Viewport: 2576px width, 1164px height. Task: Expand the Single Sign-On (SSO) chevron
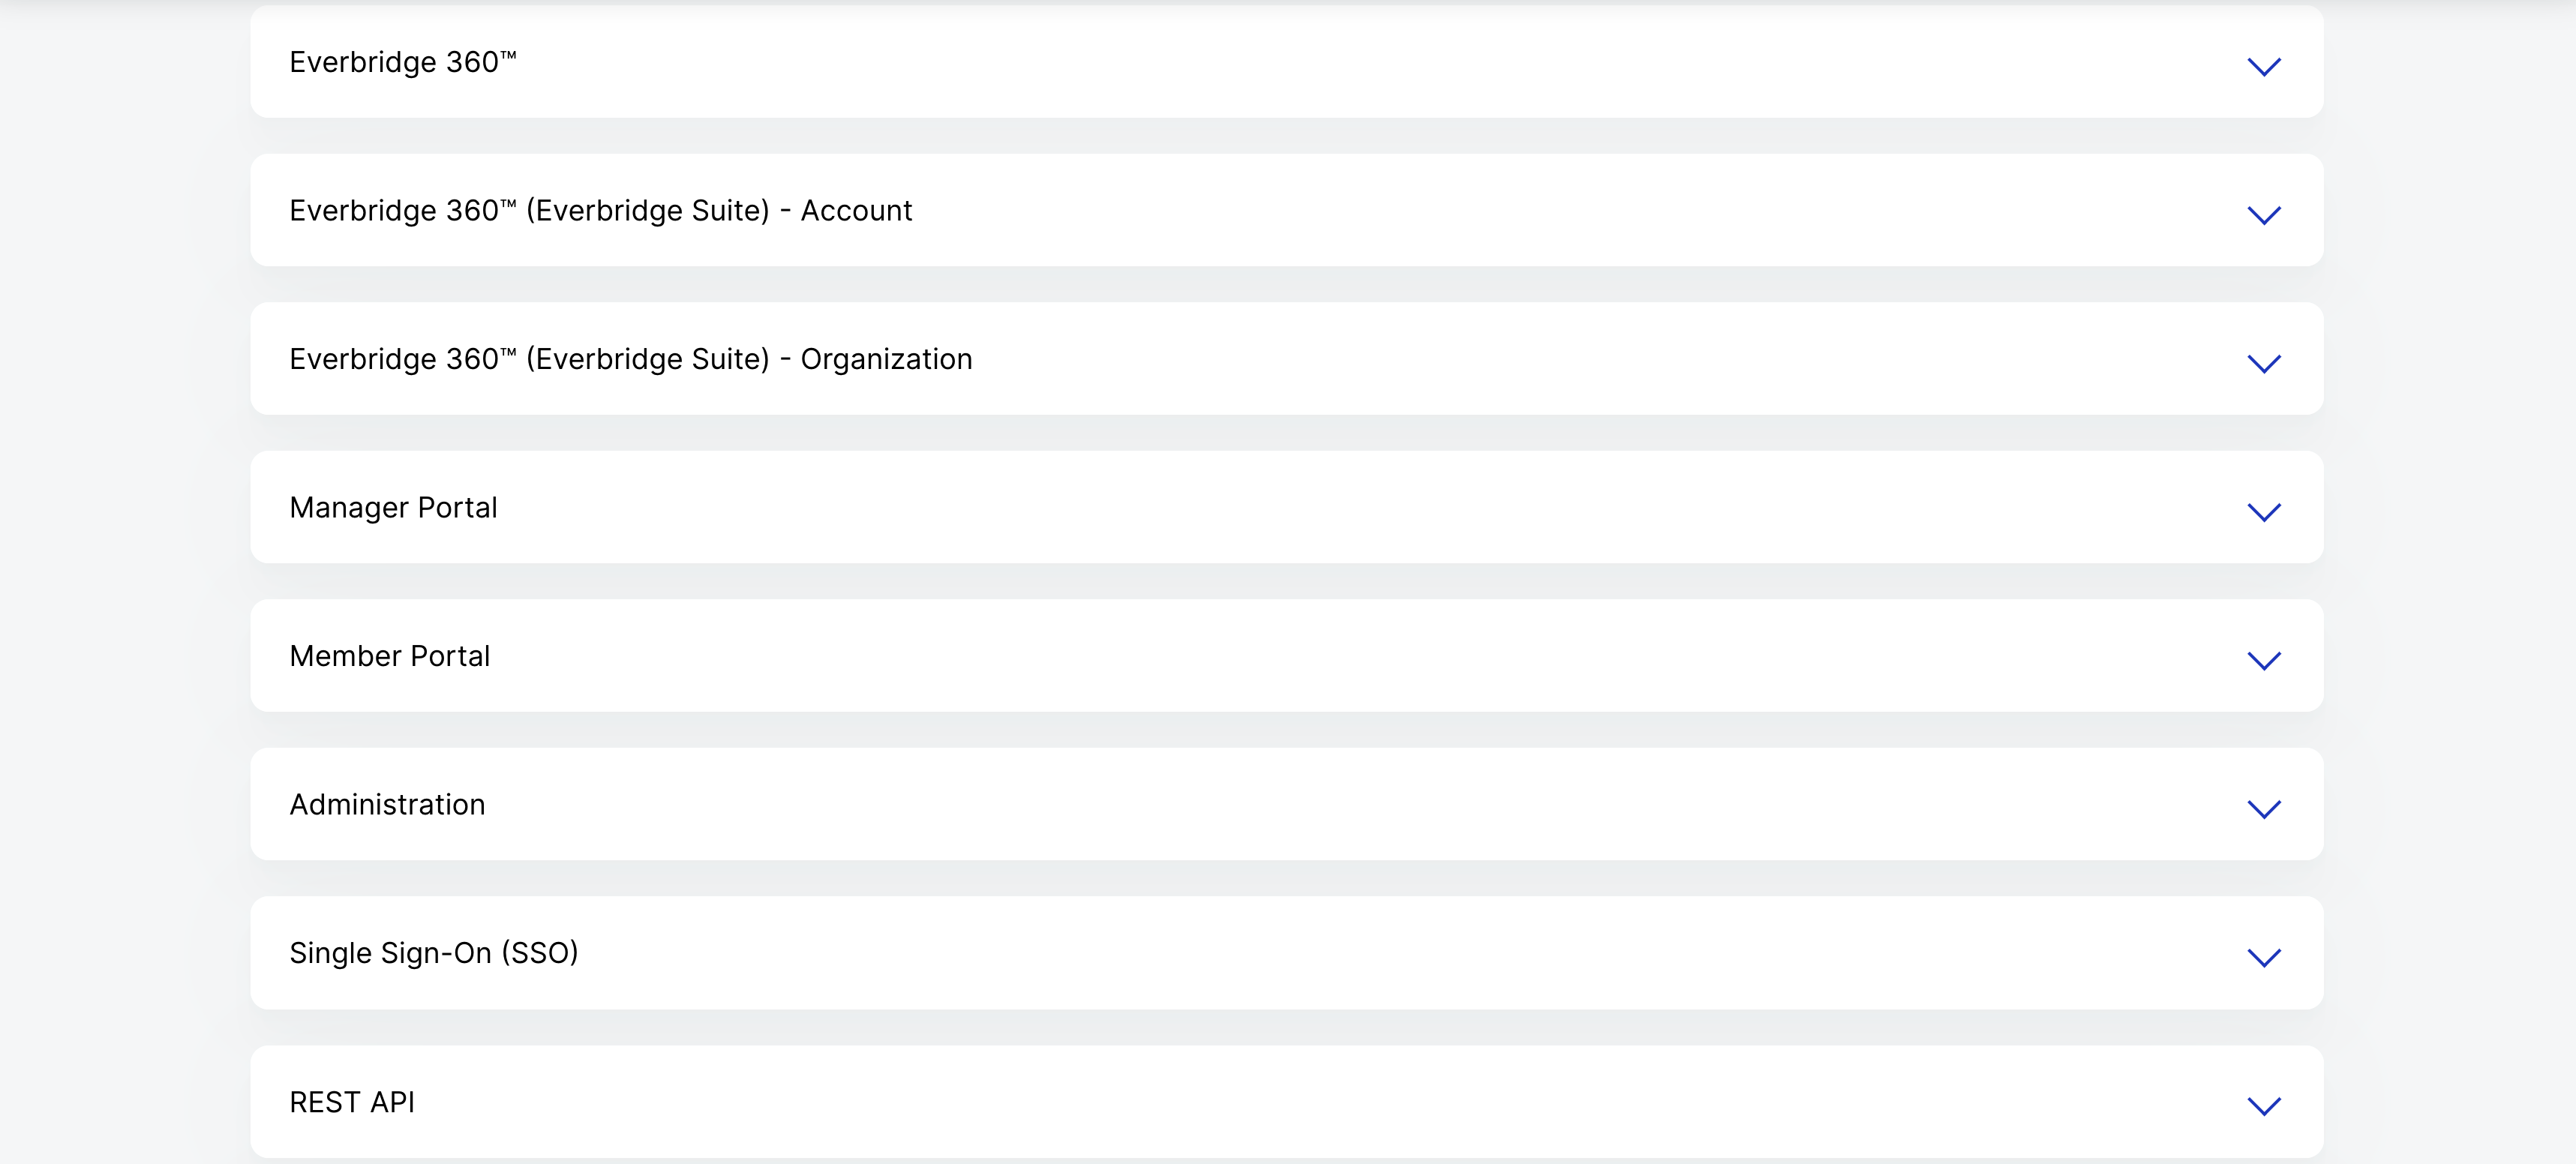[2263, 957]
